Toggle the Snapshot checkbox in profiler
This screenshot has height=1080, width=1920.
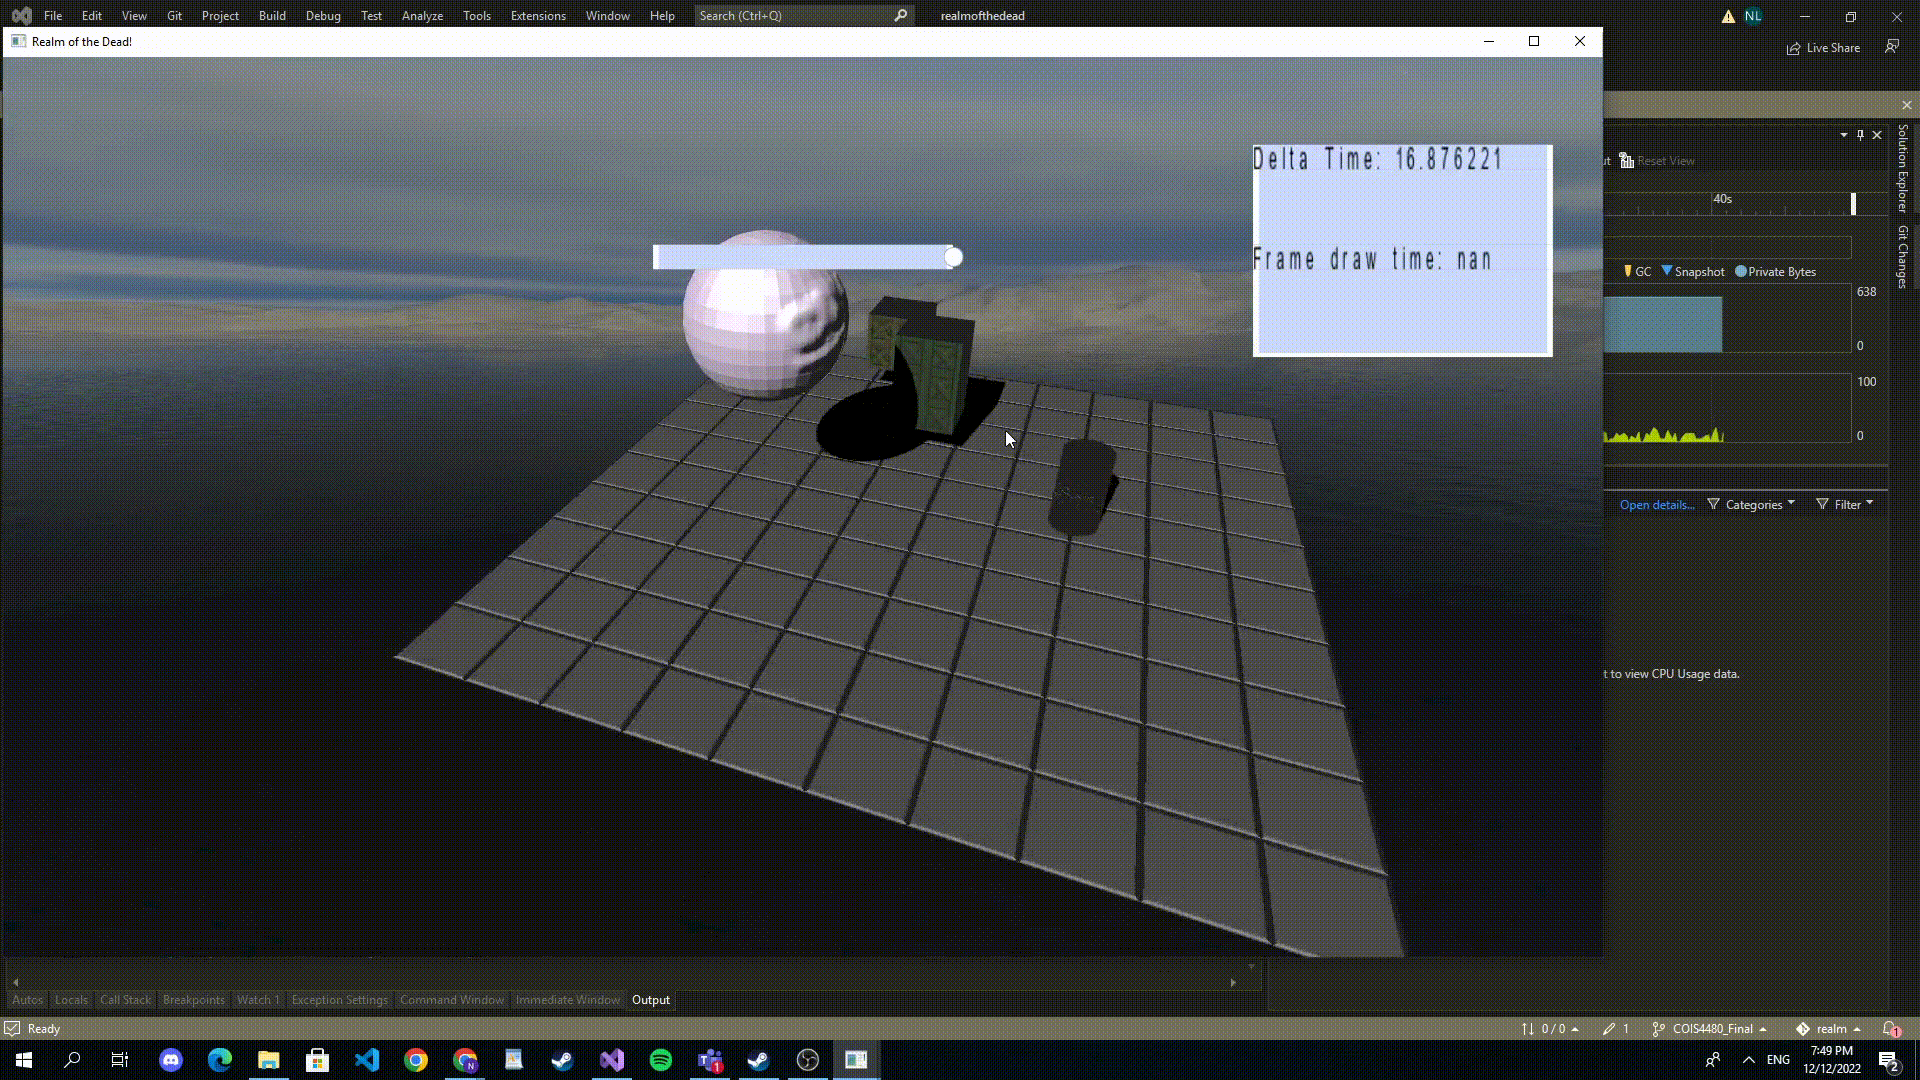(1667, 272)
